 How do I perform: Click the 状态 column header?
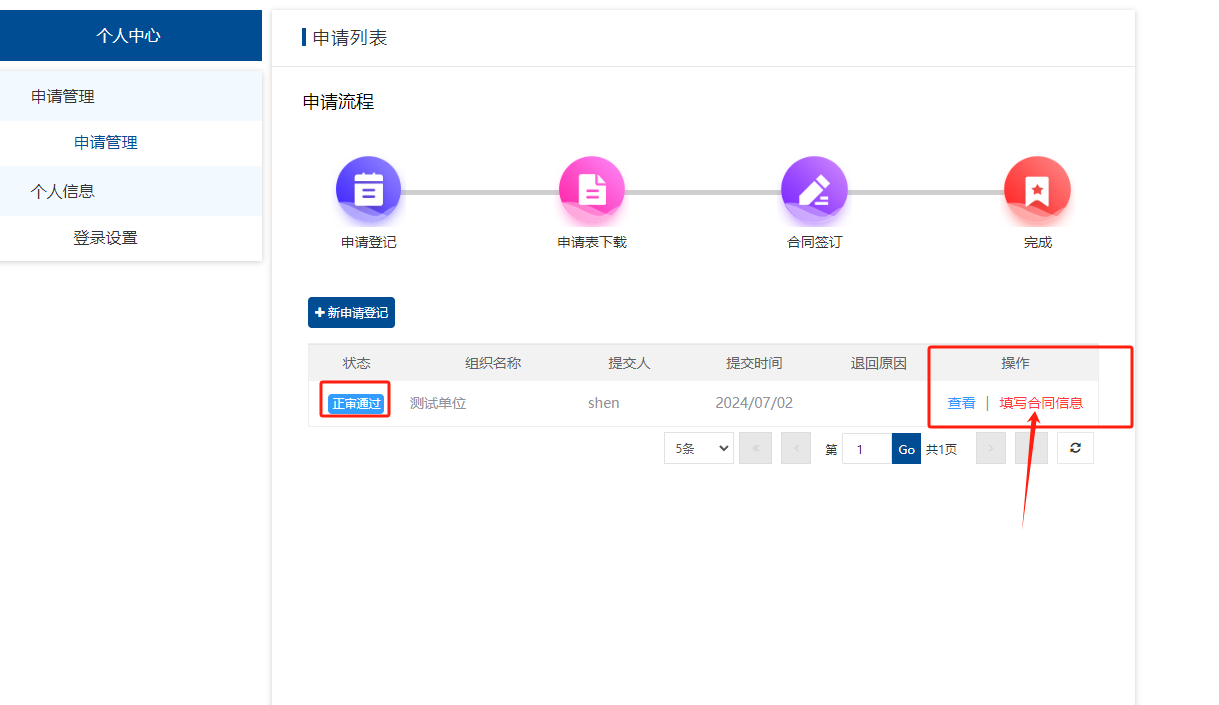tap(356, 363)
